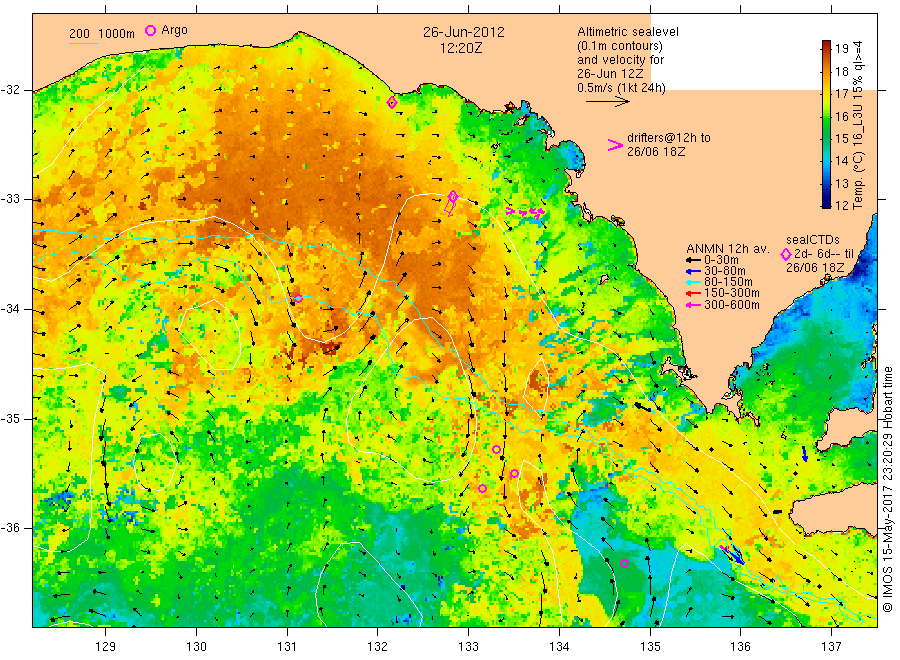Viewport: 900px width, 660px height.
Task: Click the 129 longitude axis label
Action: click(106, 647)
